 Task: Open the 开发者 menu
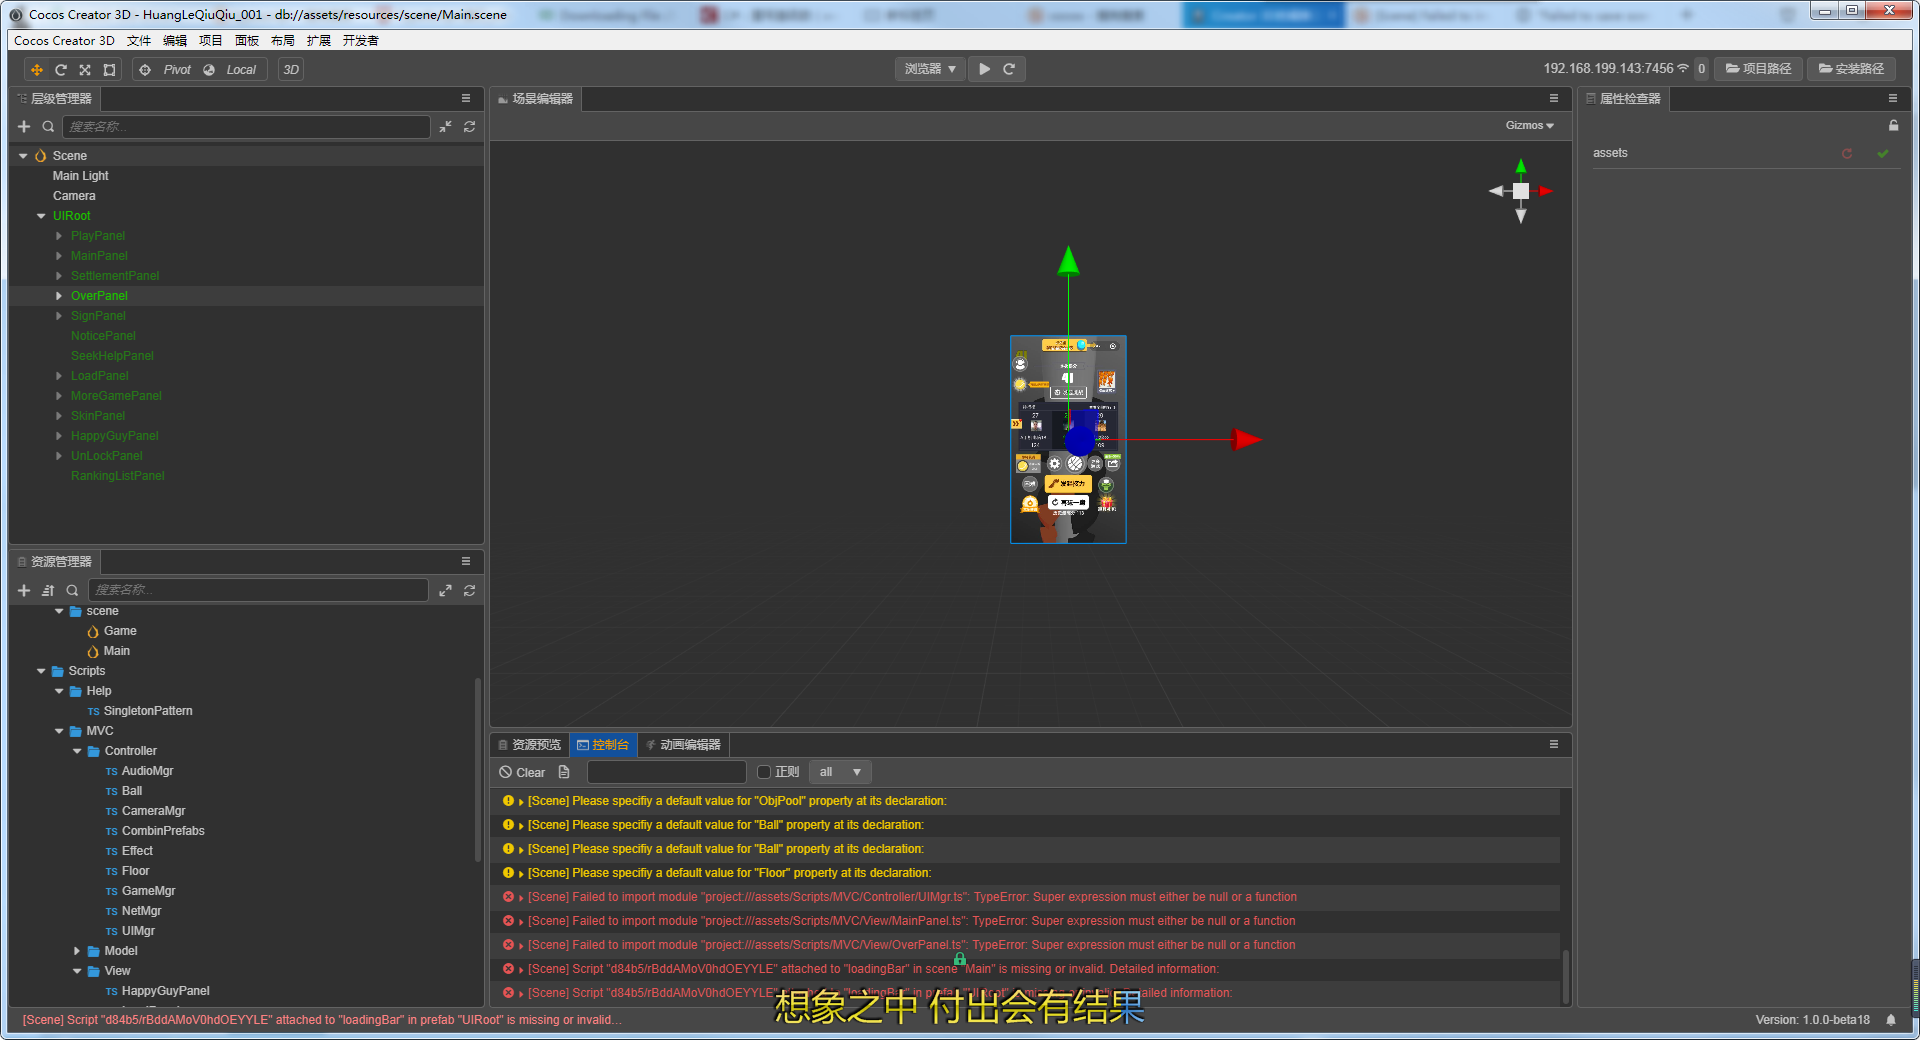[x=361, y=41]
